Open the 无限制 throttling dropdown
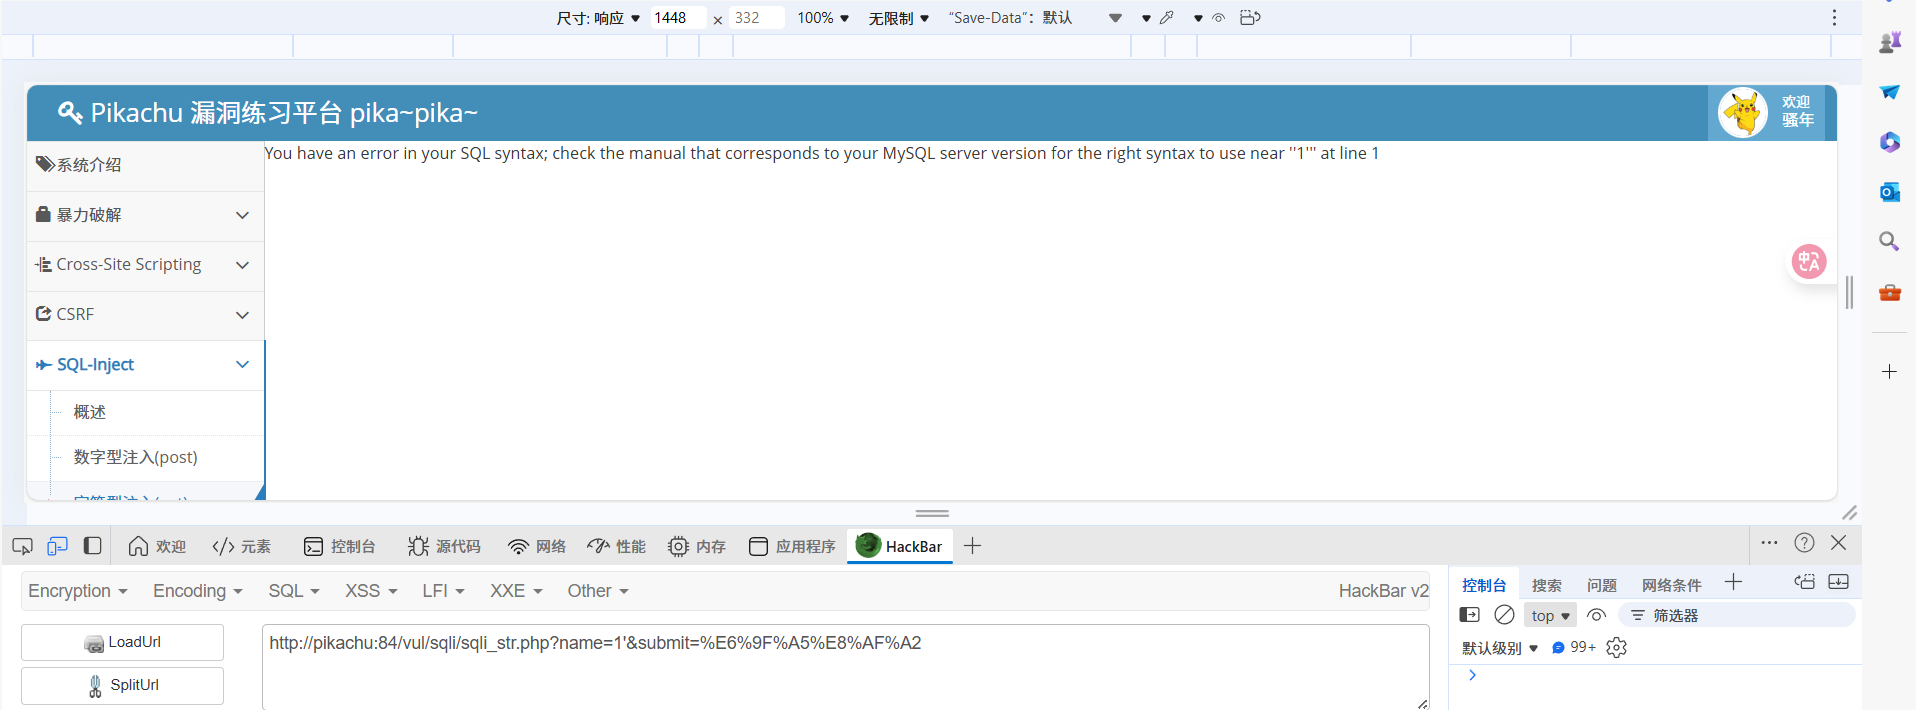 tap(898, 18)
